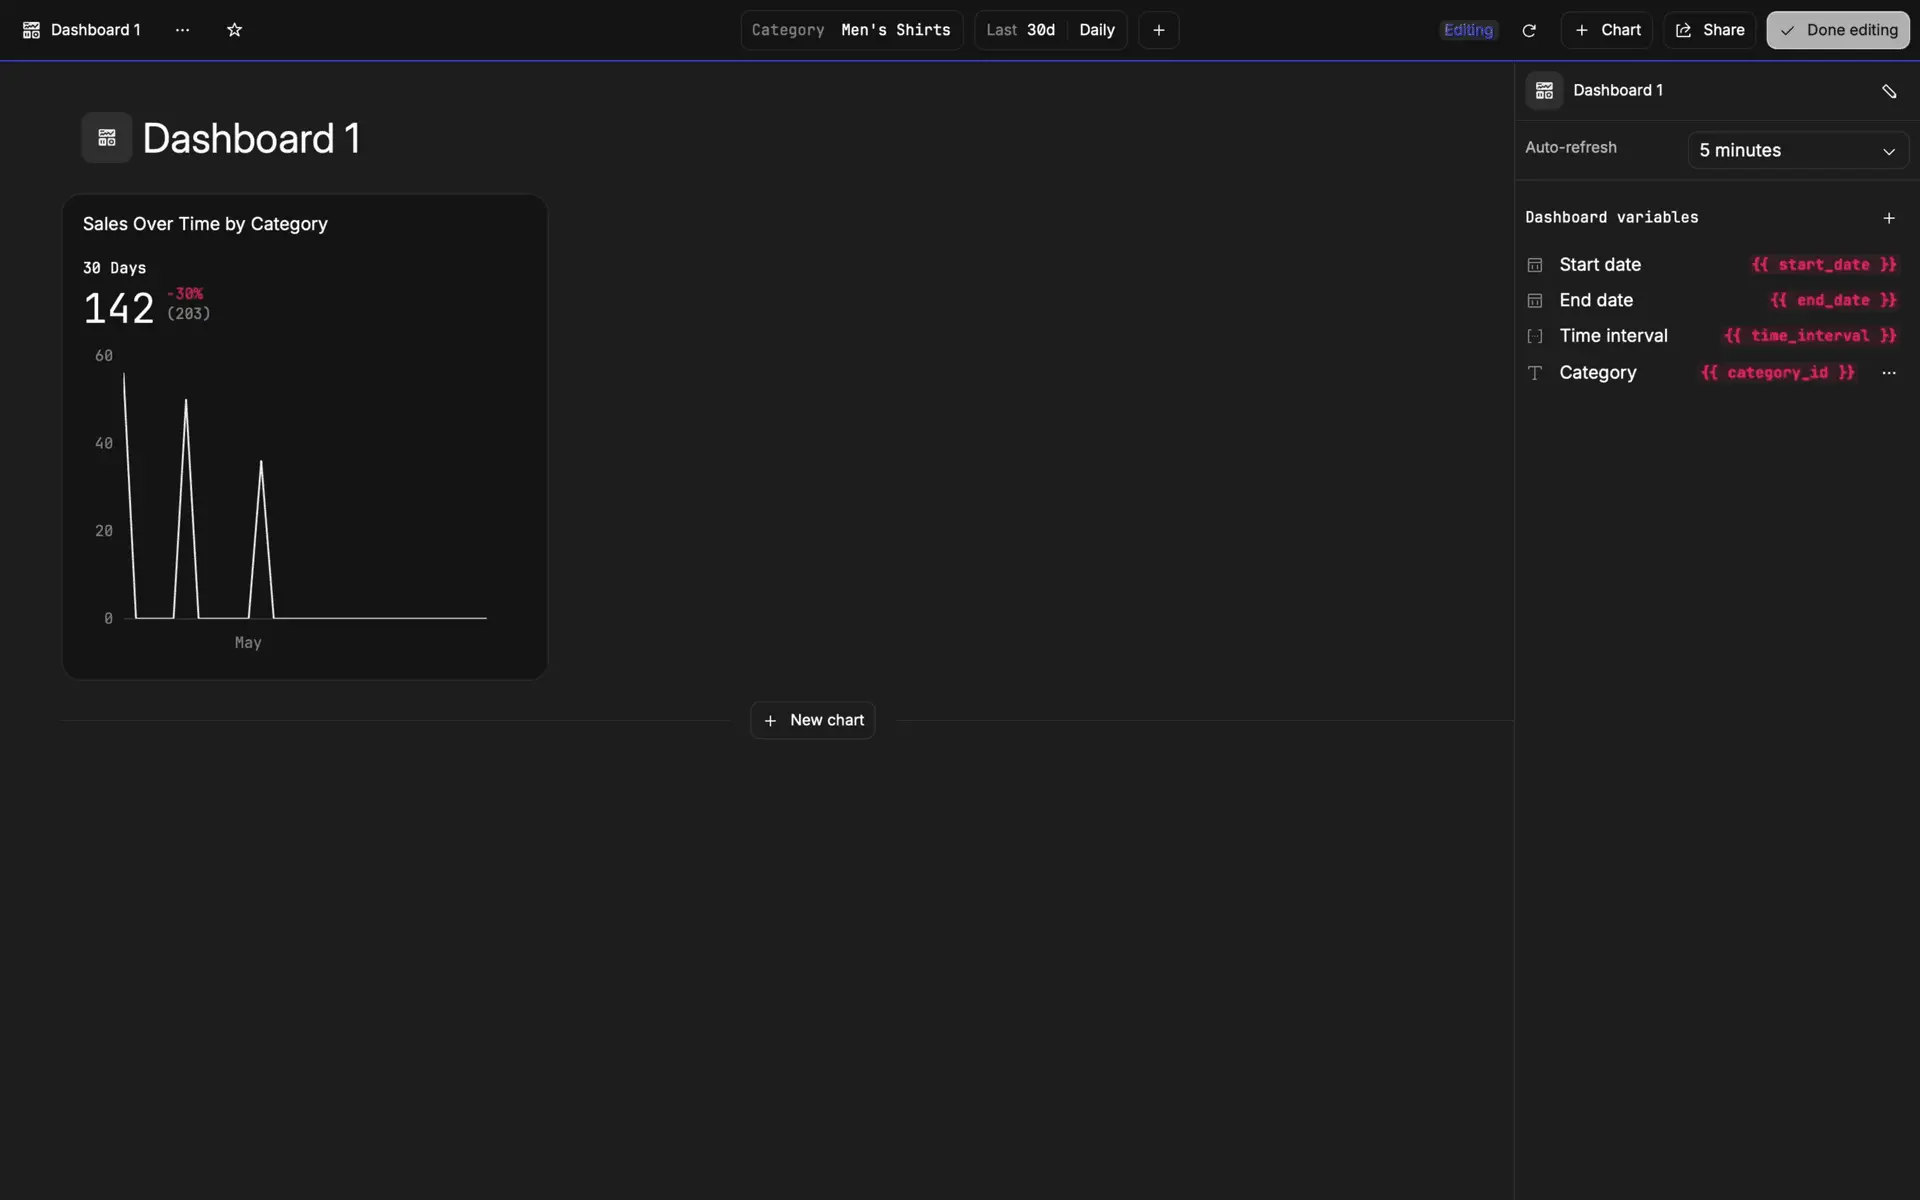Open the Sales Over Time by Category chart
The image size is (1920, 1200).
coord(205,224)
